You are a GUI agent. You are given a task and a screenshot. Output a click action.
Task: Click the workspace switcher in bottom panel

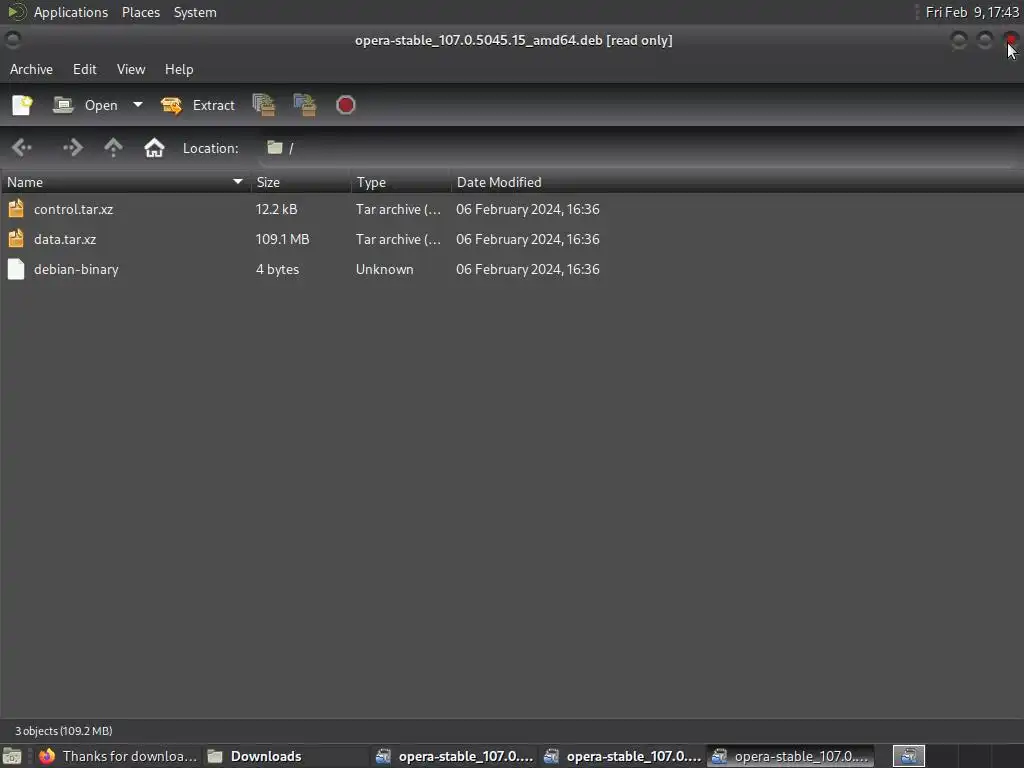pyautogui.click(x=908, y=756)
